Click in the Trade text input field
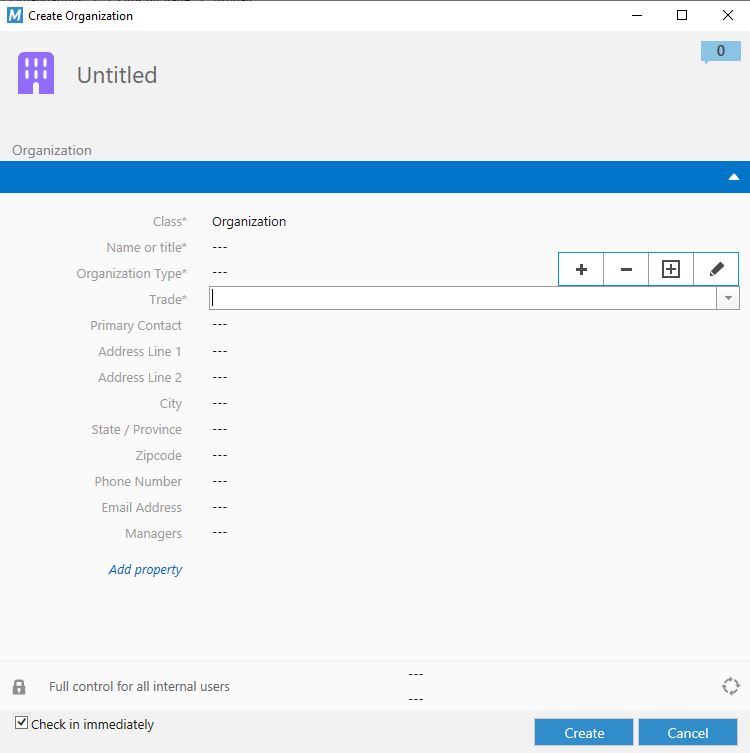 point(462,298)
